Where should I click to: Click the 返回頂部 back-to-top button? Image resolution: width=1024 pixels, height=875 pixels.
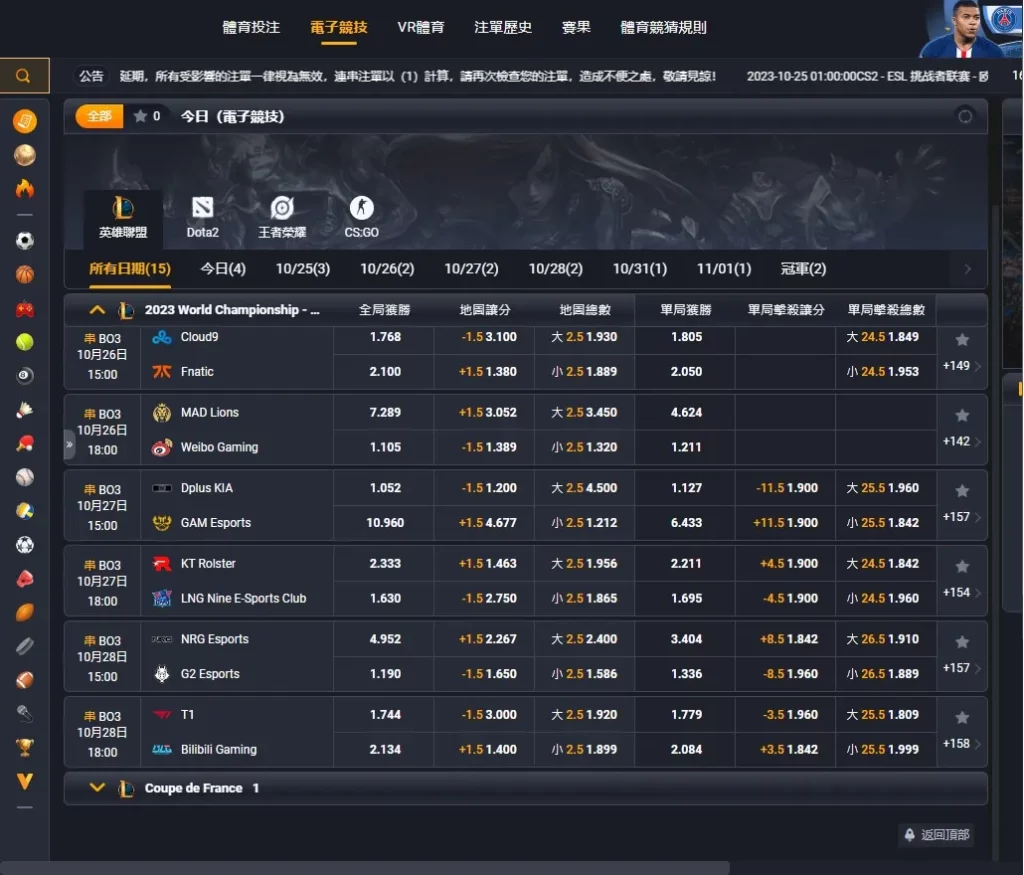(936, 835)
